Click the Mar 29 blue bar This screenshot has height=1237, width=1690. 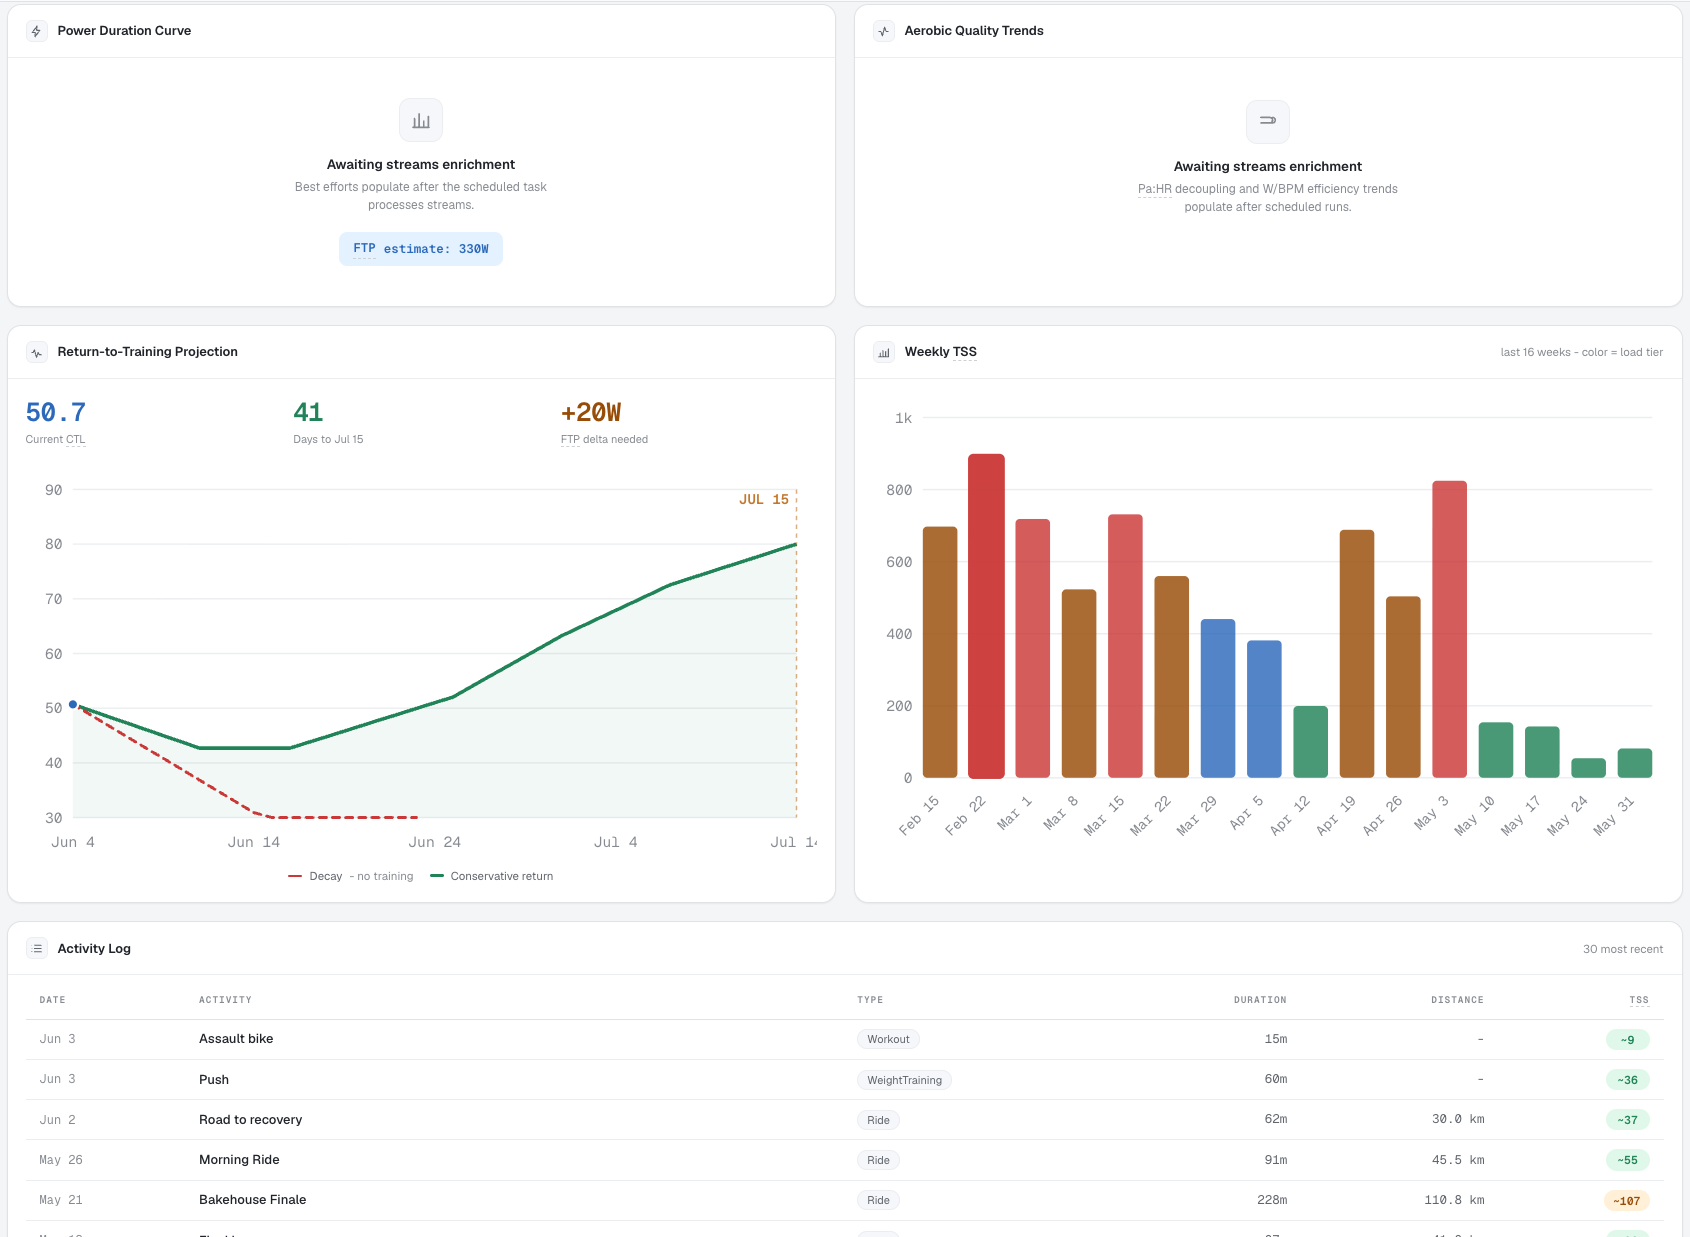pos(1218,698)
